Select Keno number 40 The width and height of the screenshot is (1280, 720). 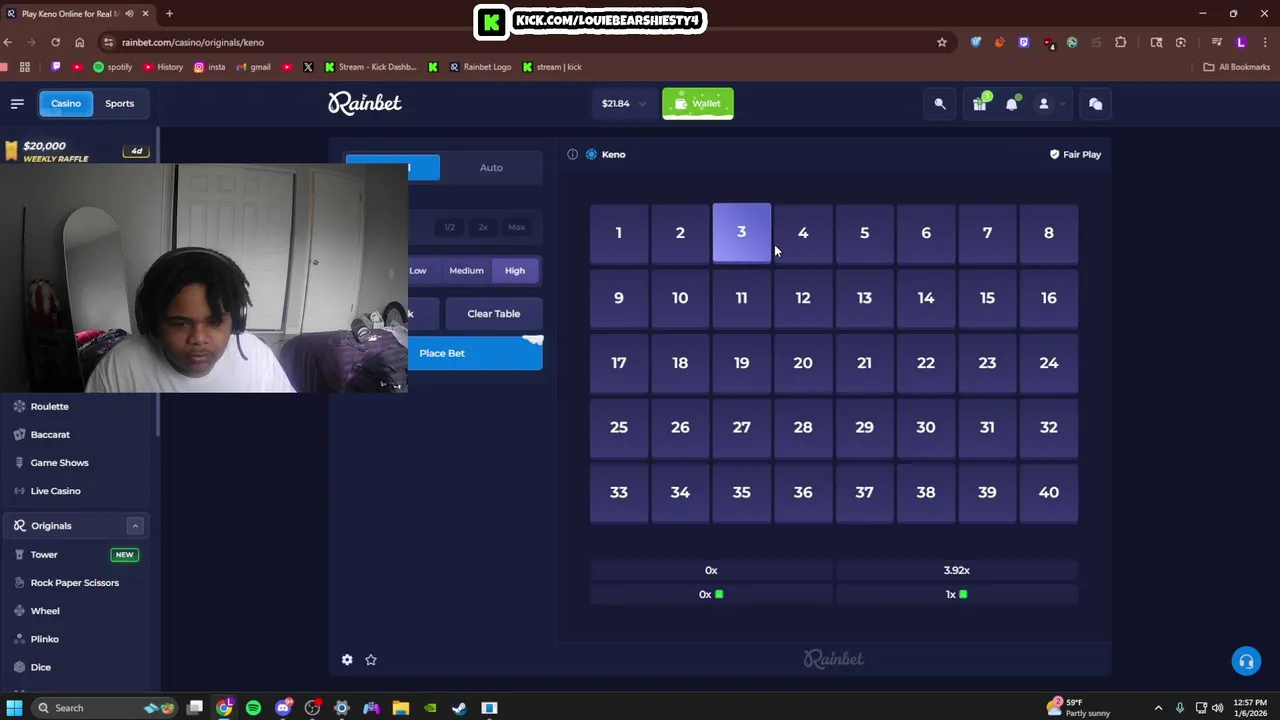tap(1048, 492)
